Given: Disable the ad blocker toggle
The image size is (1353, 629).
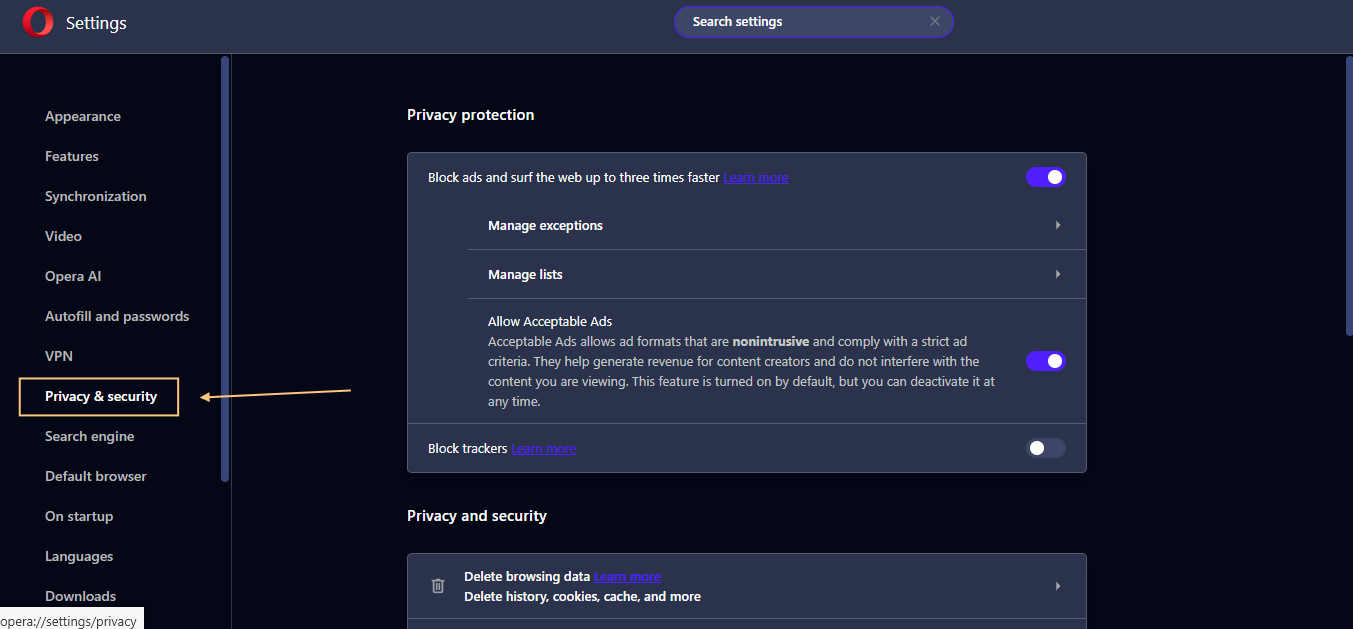Looking at the screenshot, I should click(x=1045, y=176).
